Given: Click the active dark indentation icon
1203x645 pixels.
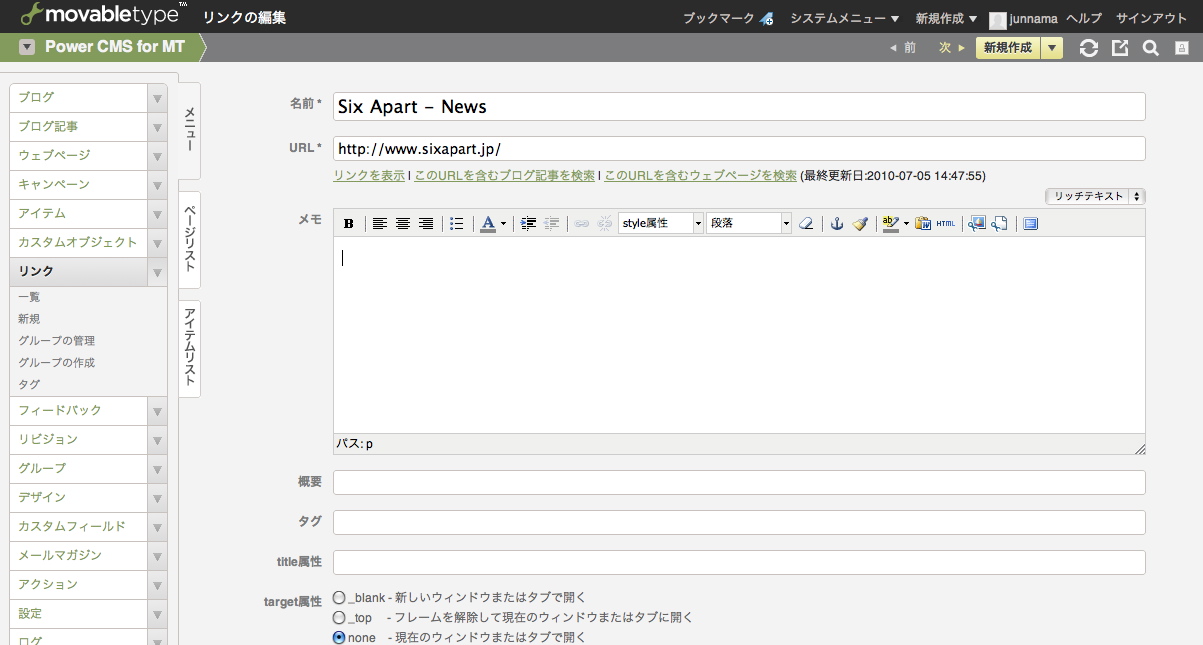Looking at the screenshot, I should point(529,223).
